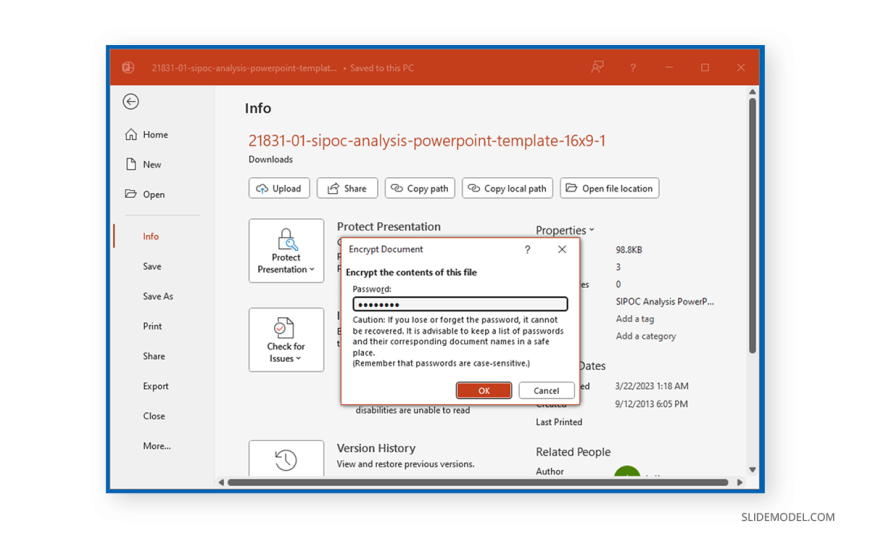Click the scroll up arrow
870x539 pixels.
[x=752, y=92]
